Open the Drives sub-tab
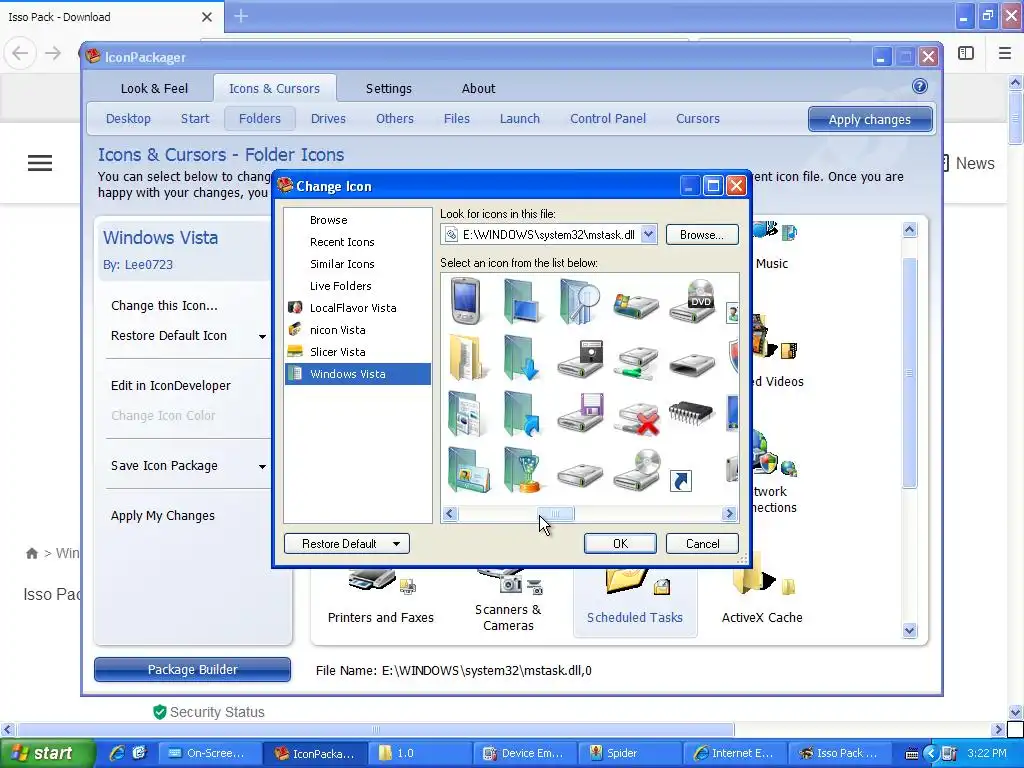1024x768 pixels. [328, 118]
